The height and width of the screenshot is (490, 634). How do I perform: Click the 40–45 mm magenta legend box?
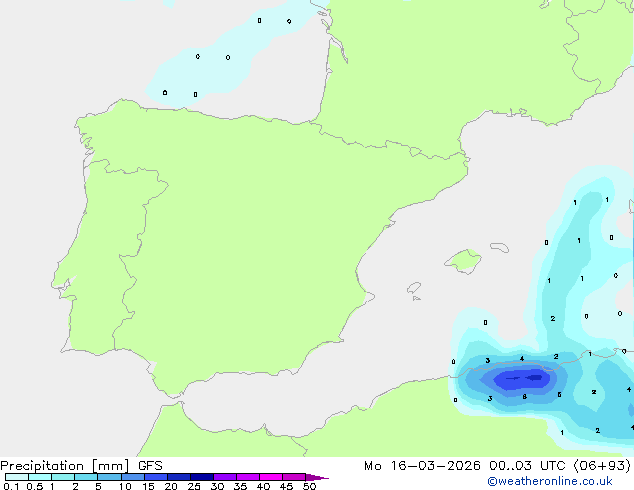[271, 477]
